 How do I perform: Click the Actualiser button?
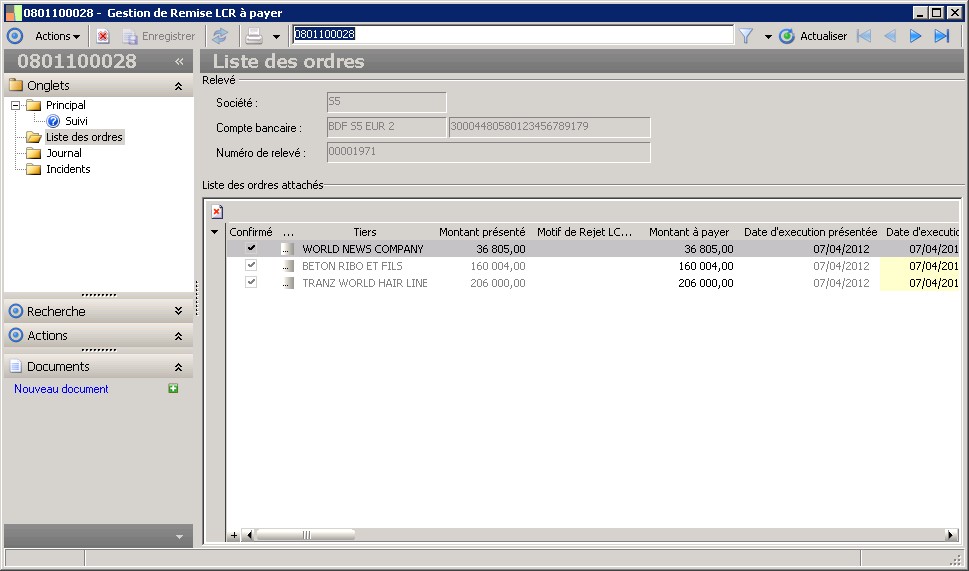813,36
